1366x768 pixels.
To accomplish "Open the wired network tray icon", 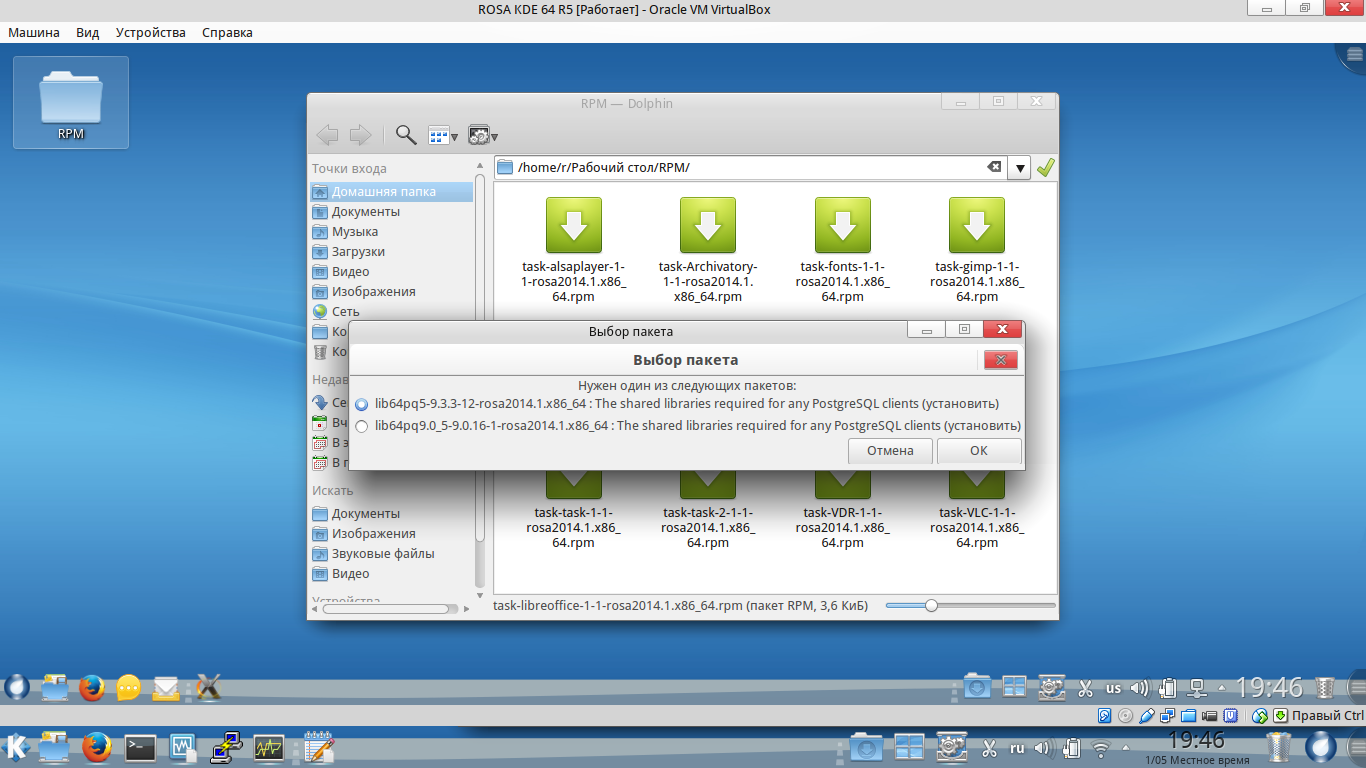I will coord(1196,688).
